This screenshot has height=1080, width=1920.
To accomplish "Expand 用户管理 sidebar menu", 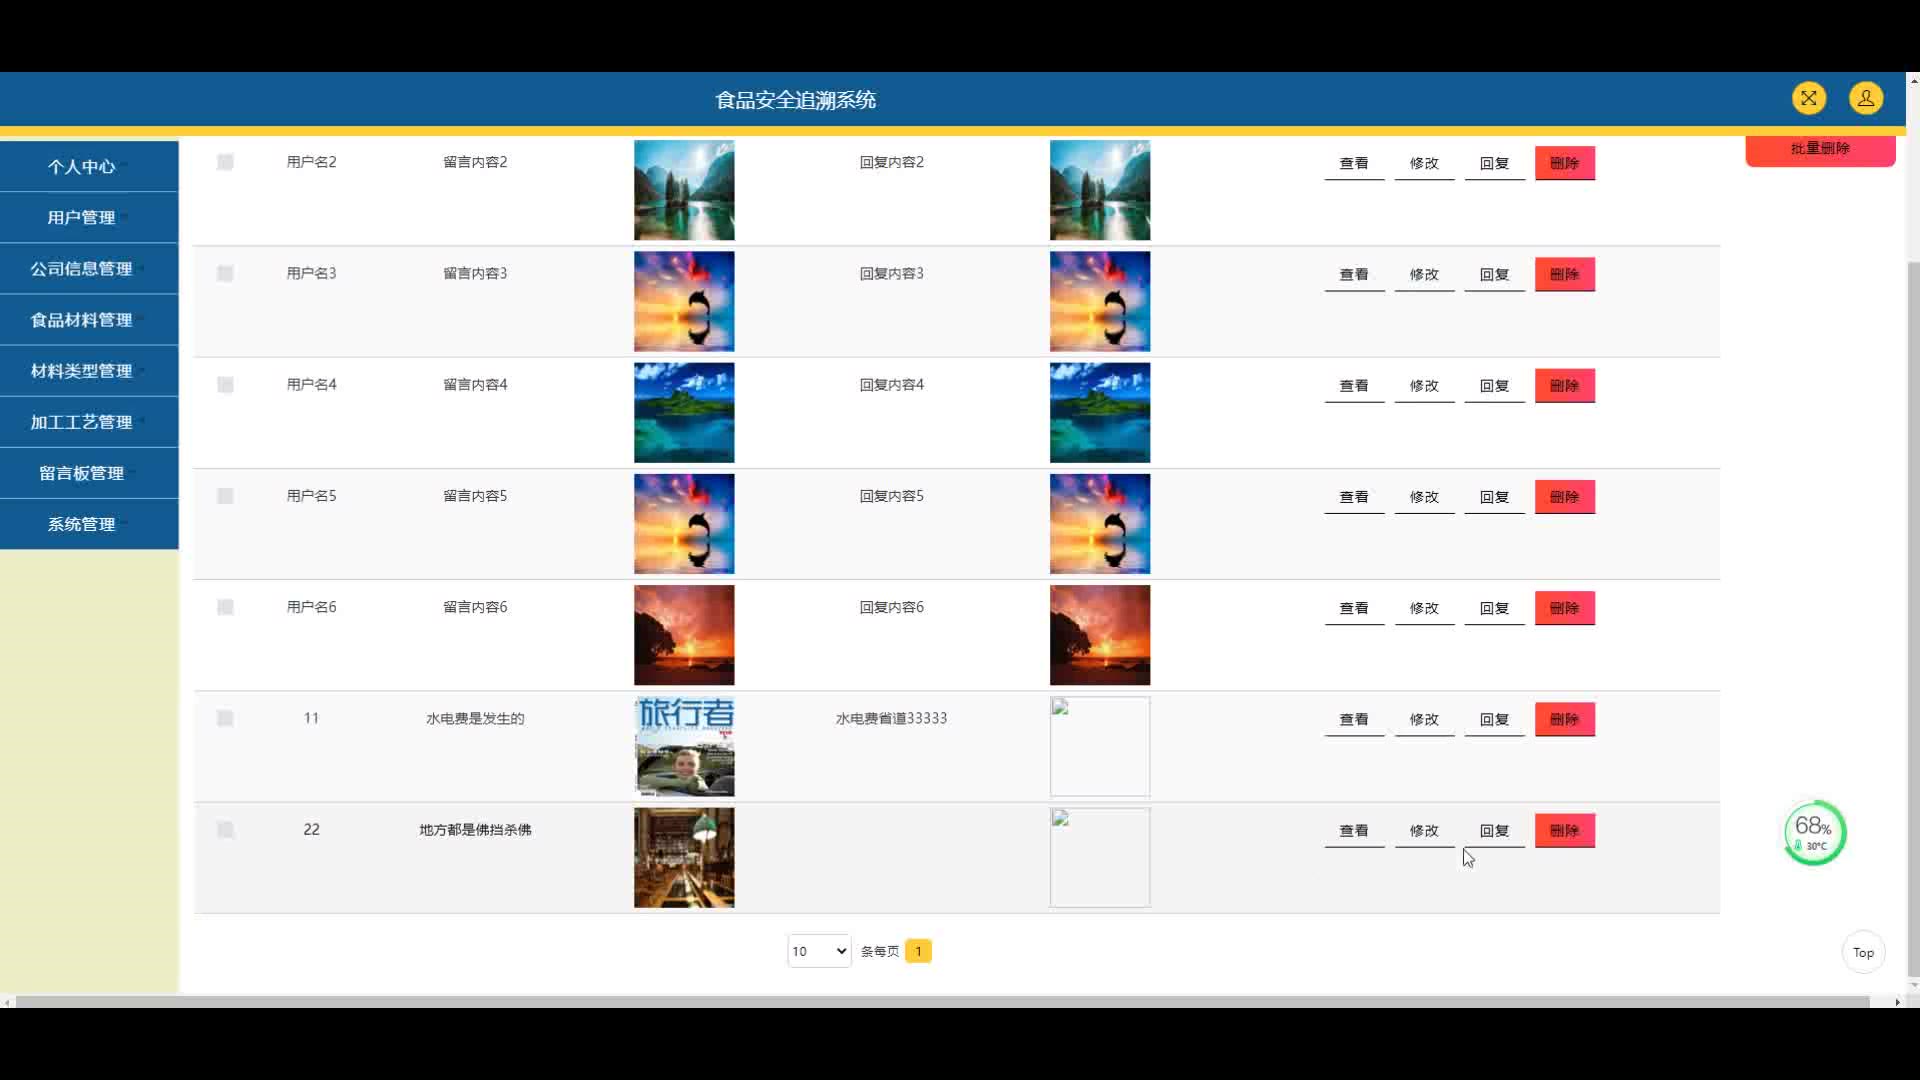I will click(82, 217).
